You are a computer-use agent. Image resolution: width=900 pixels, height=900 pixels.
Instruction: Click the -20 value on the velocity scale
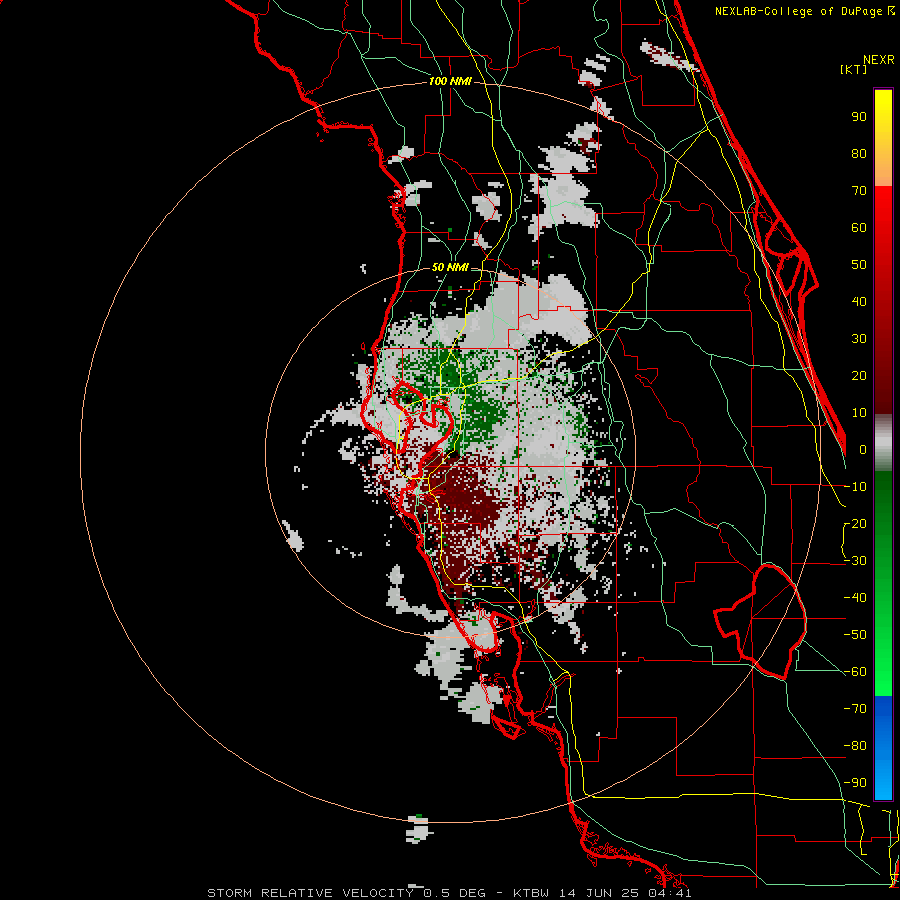tap(855, 523)
